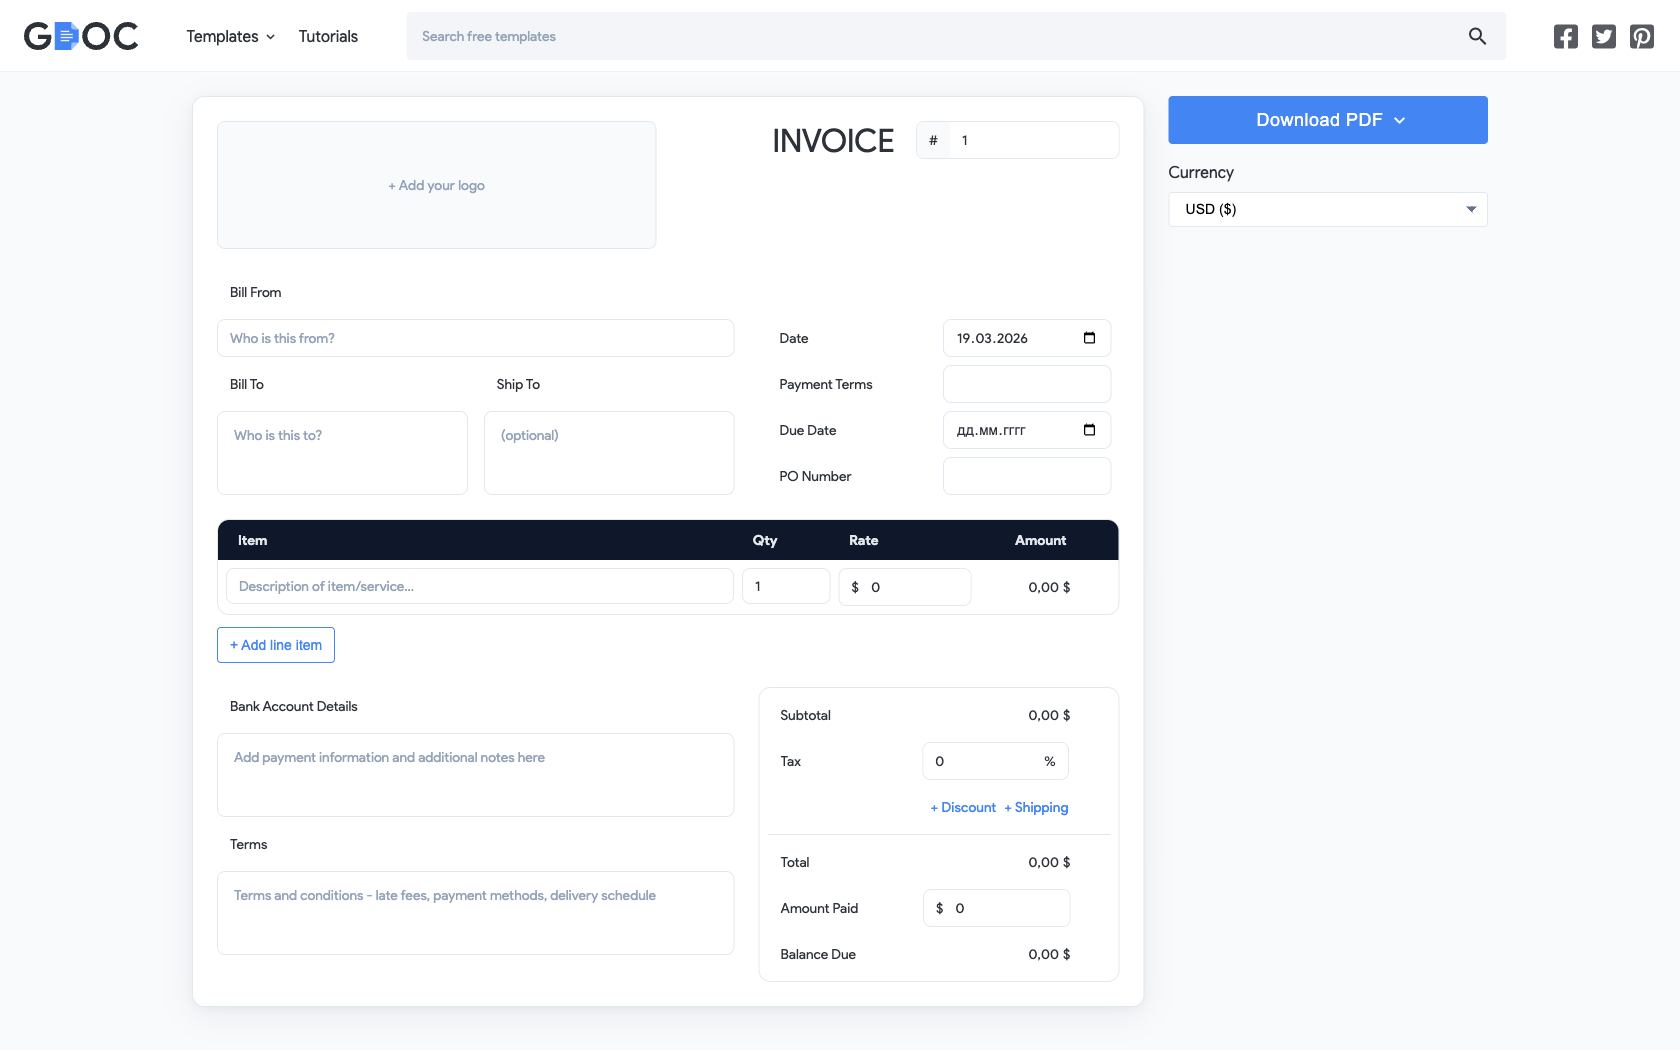Open the Due Date calendar picker icon
Image resolution: width=1680 pixels, height=1050 pixels.
(1089, 430)
